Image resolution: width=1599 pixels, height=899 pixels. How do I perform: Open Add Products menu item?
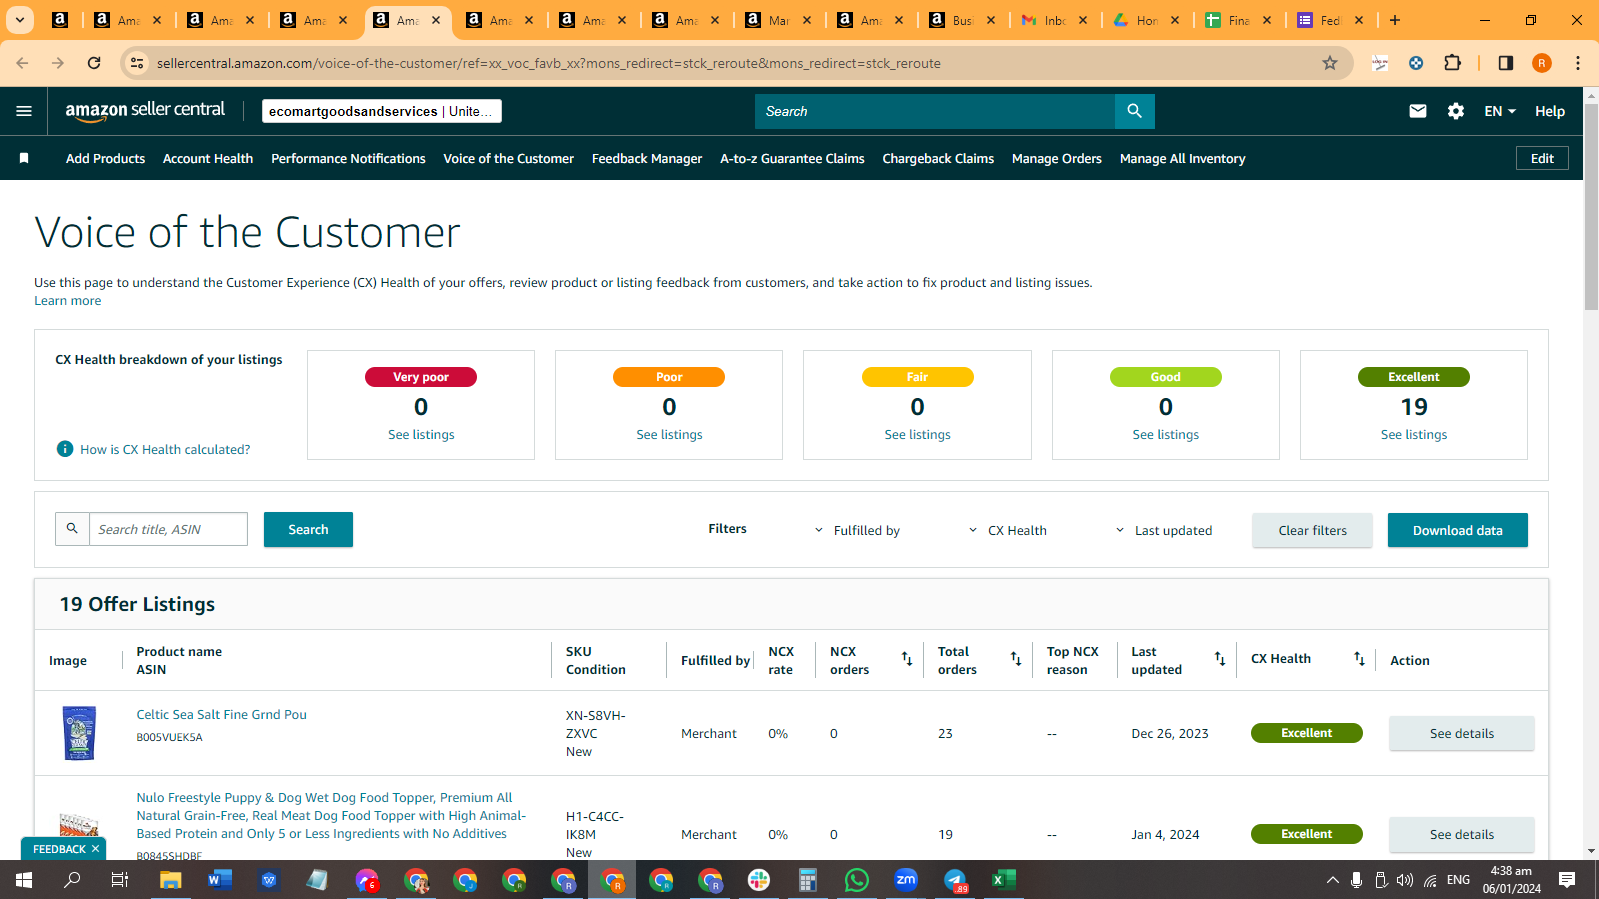point(105,158)
